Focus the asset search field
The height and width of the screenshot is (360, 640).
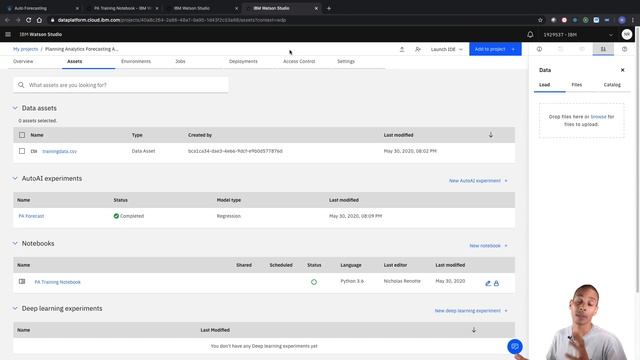point(121,85)
